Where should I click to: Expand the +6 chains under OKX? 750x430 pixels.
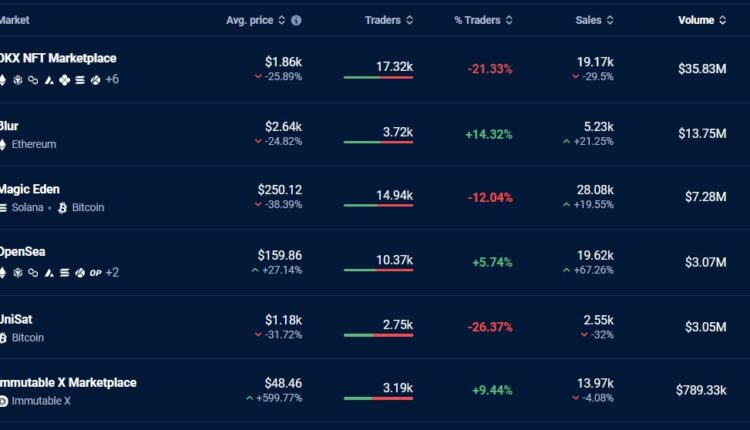(111, 79)
